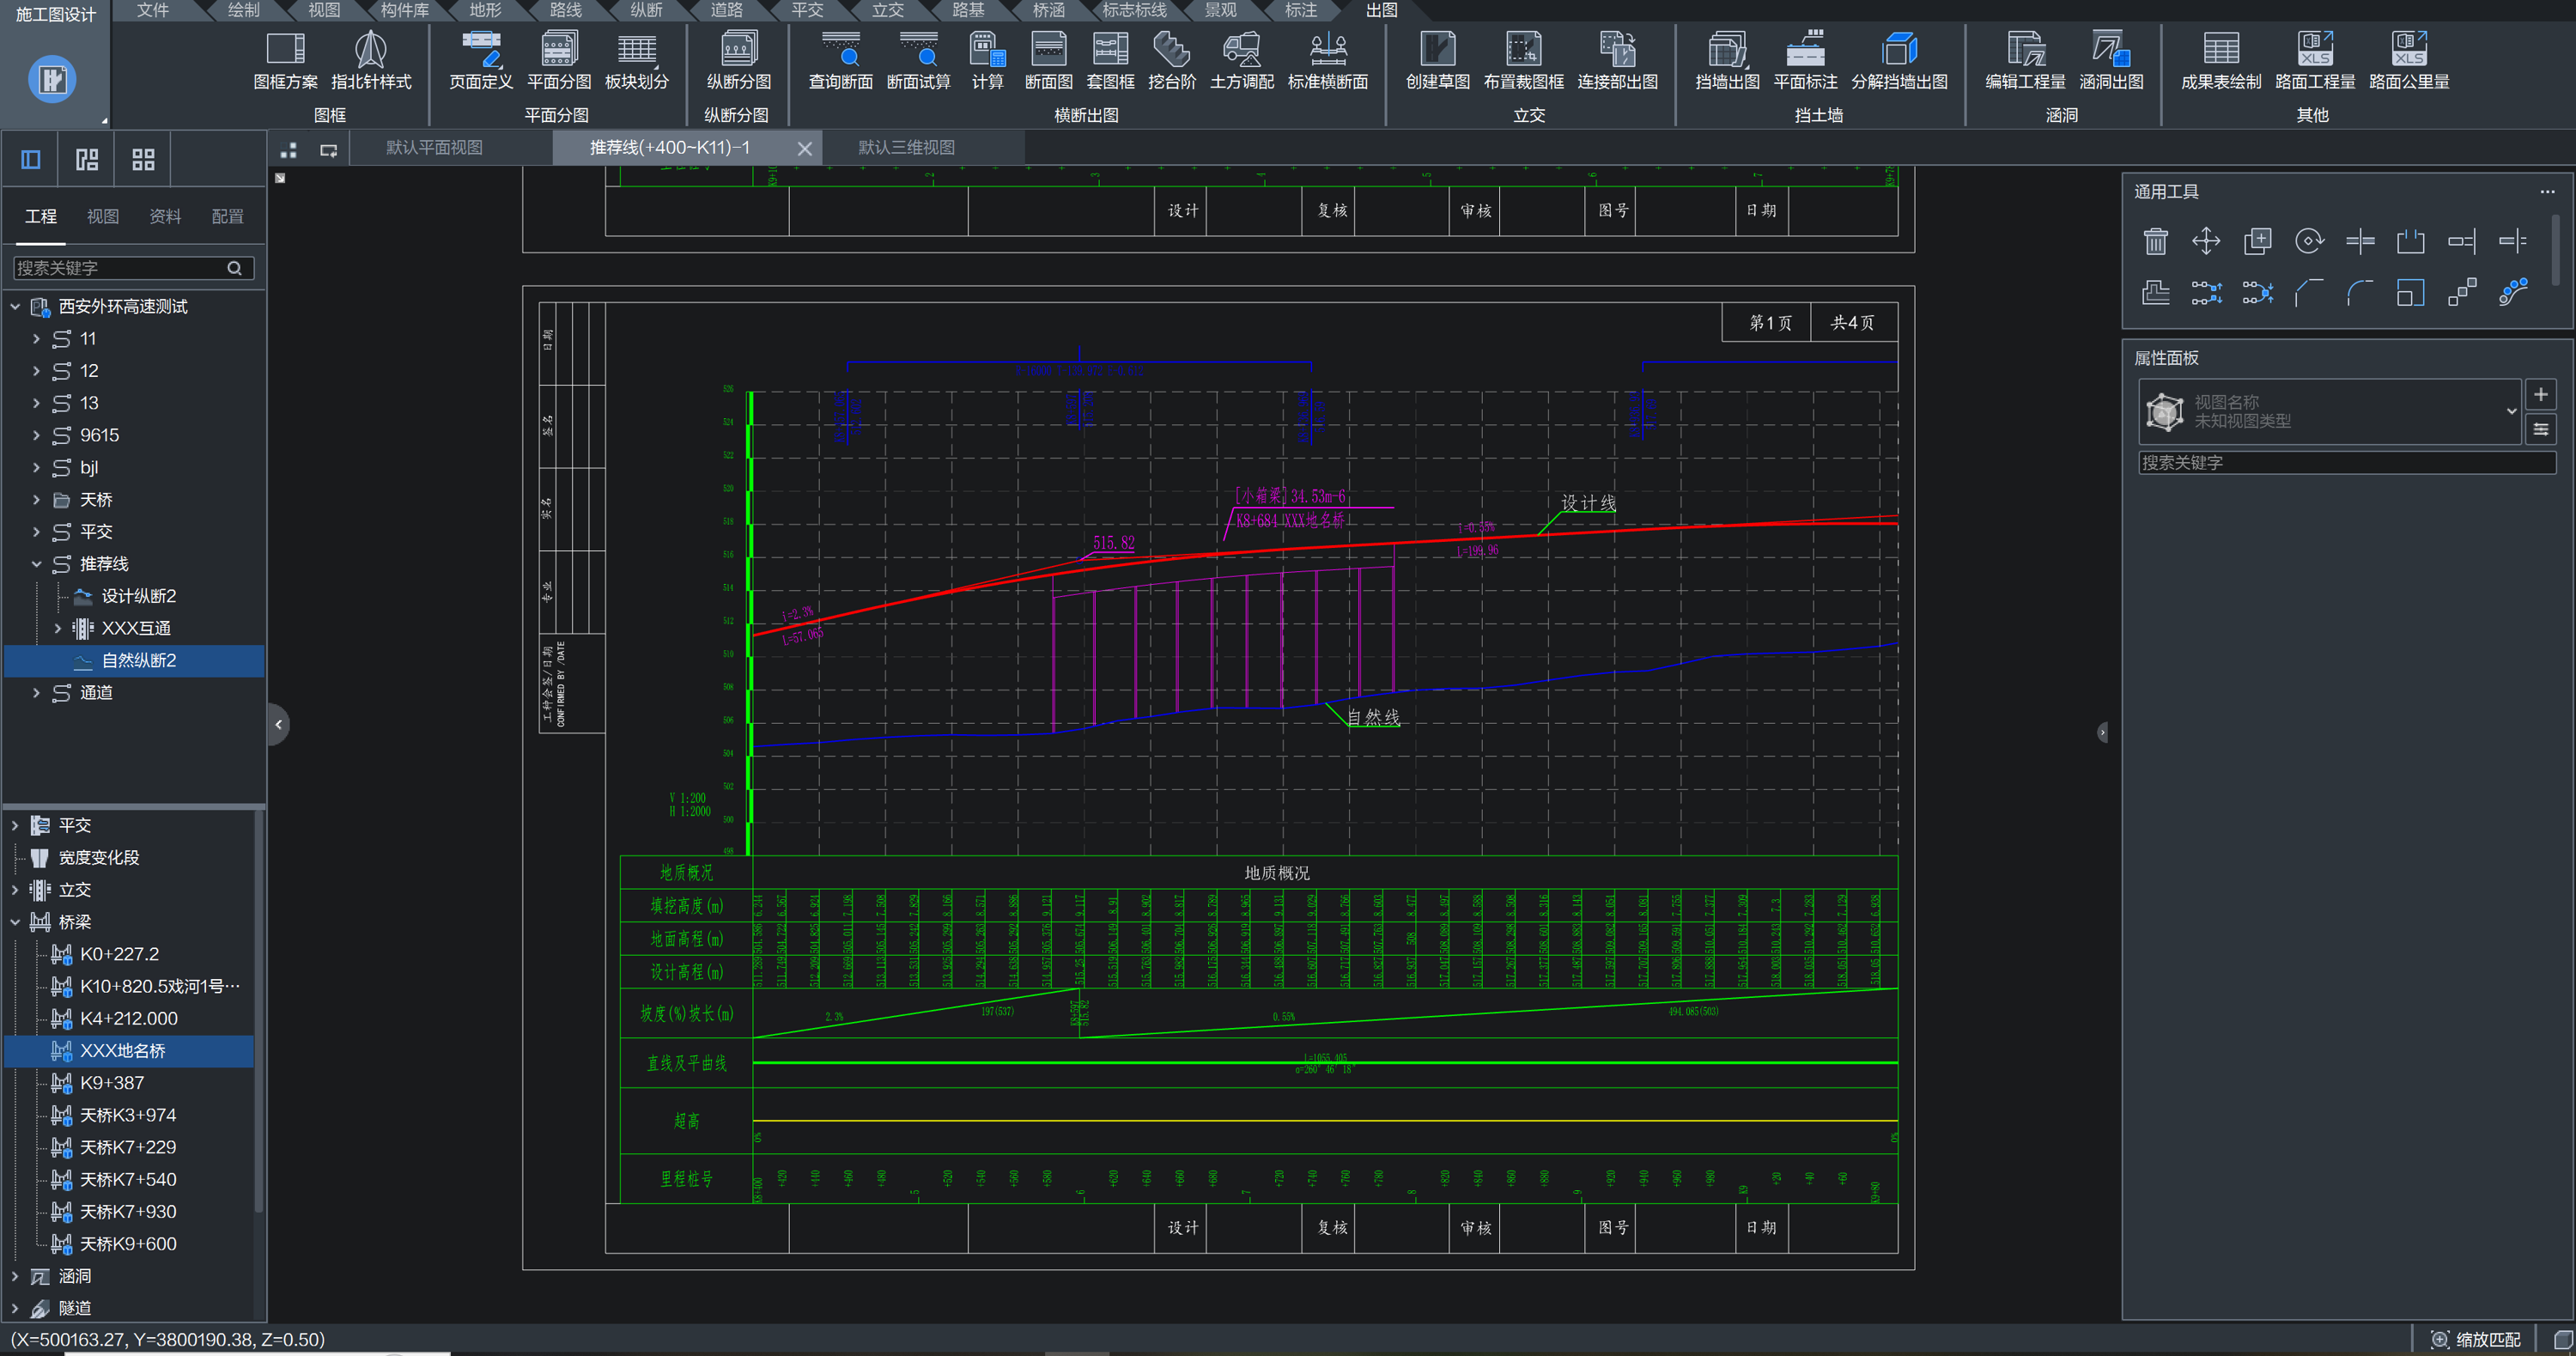Screen dimensions: 2576x1356
Task: Select the 土方调配 earthwork allocation tool
Action: (1241, 50)
